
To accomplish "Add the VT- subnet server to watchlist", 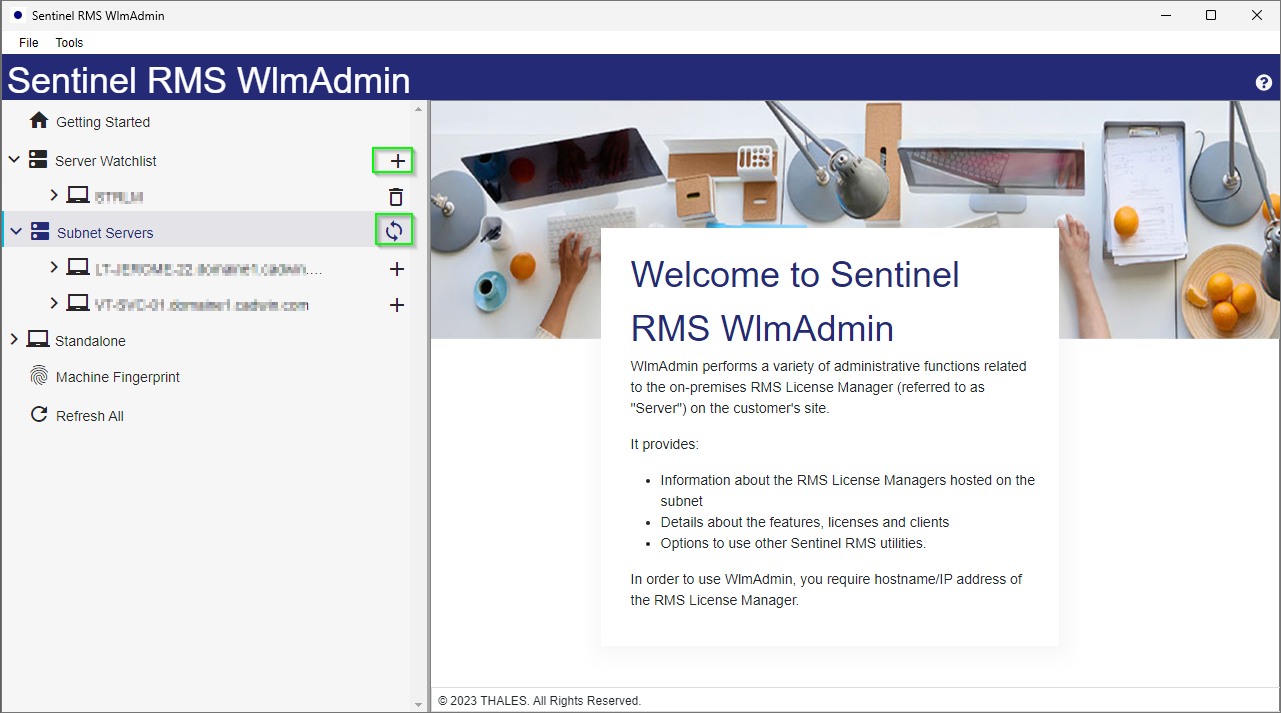I will pos(397,305).
